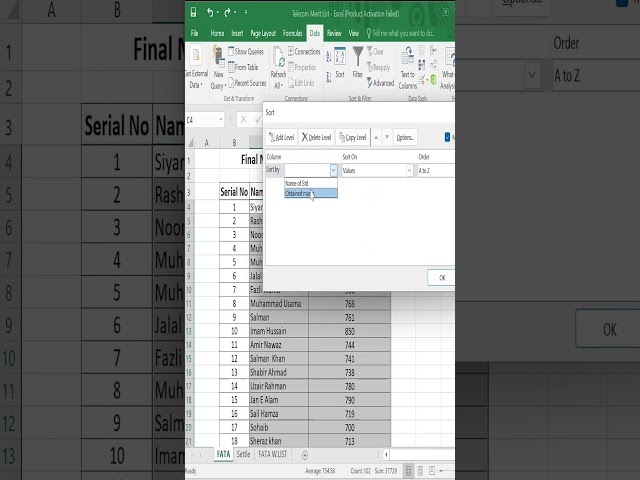Click horizontal scrollbar left arrow

pos(387,454)
